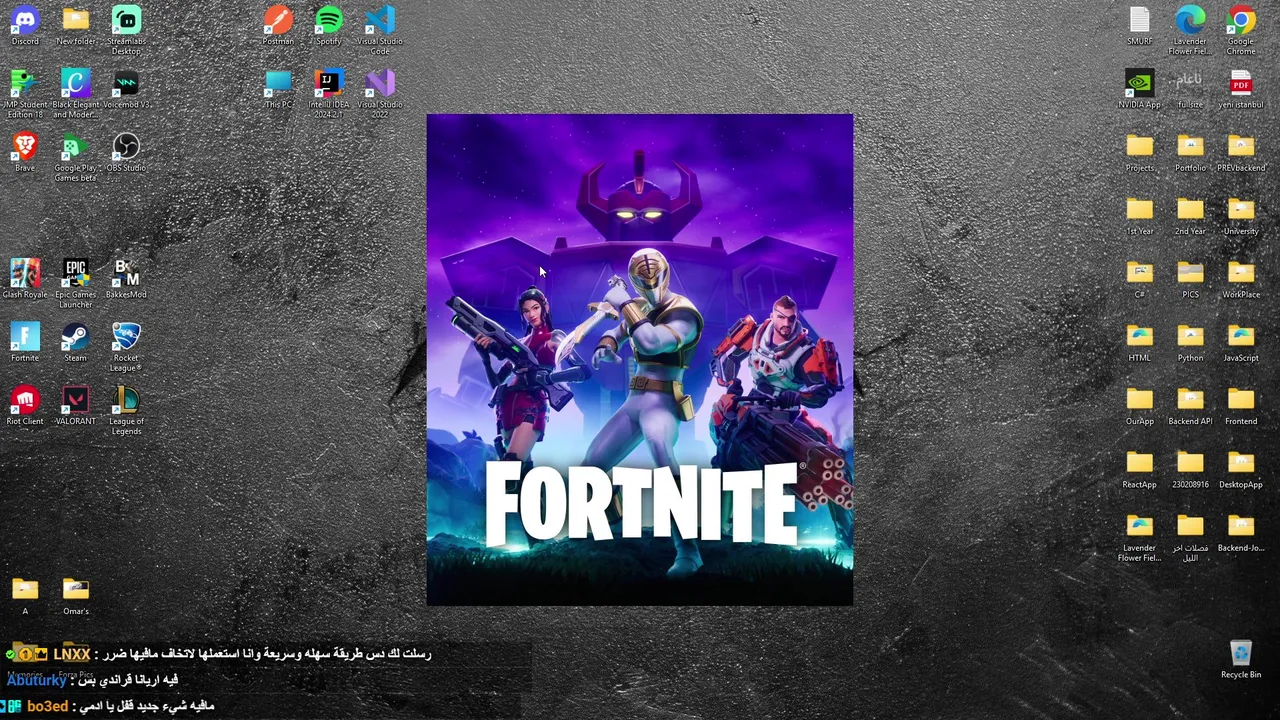
Task: Open the ReactApp folder
Action: [x=1140, y=470]
